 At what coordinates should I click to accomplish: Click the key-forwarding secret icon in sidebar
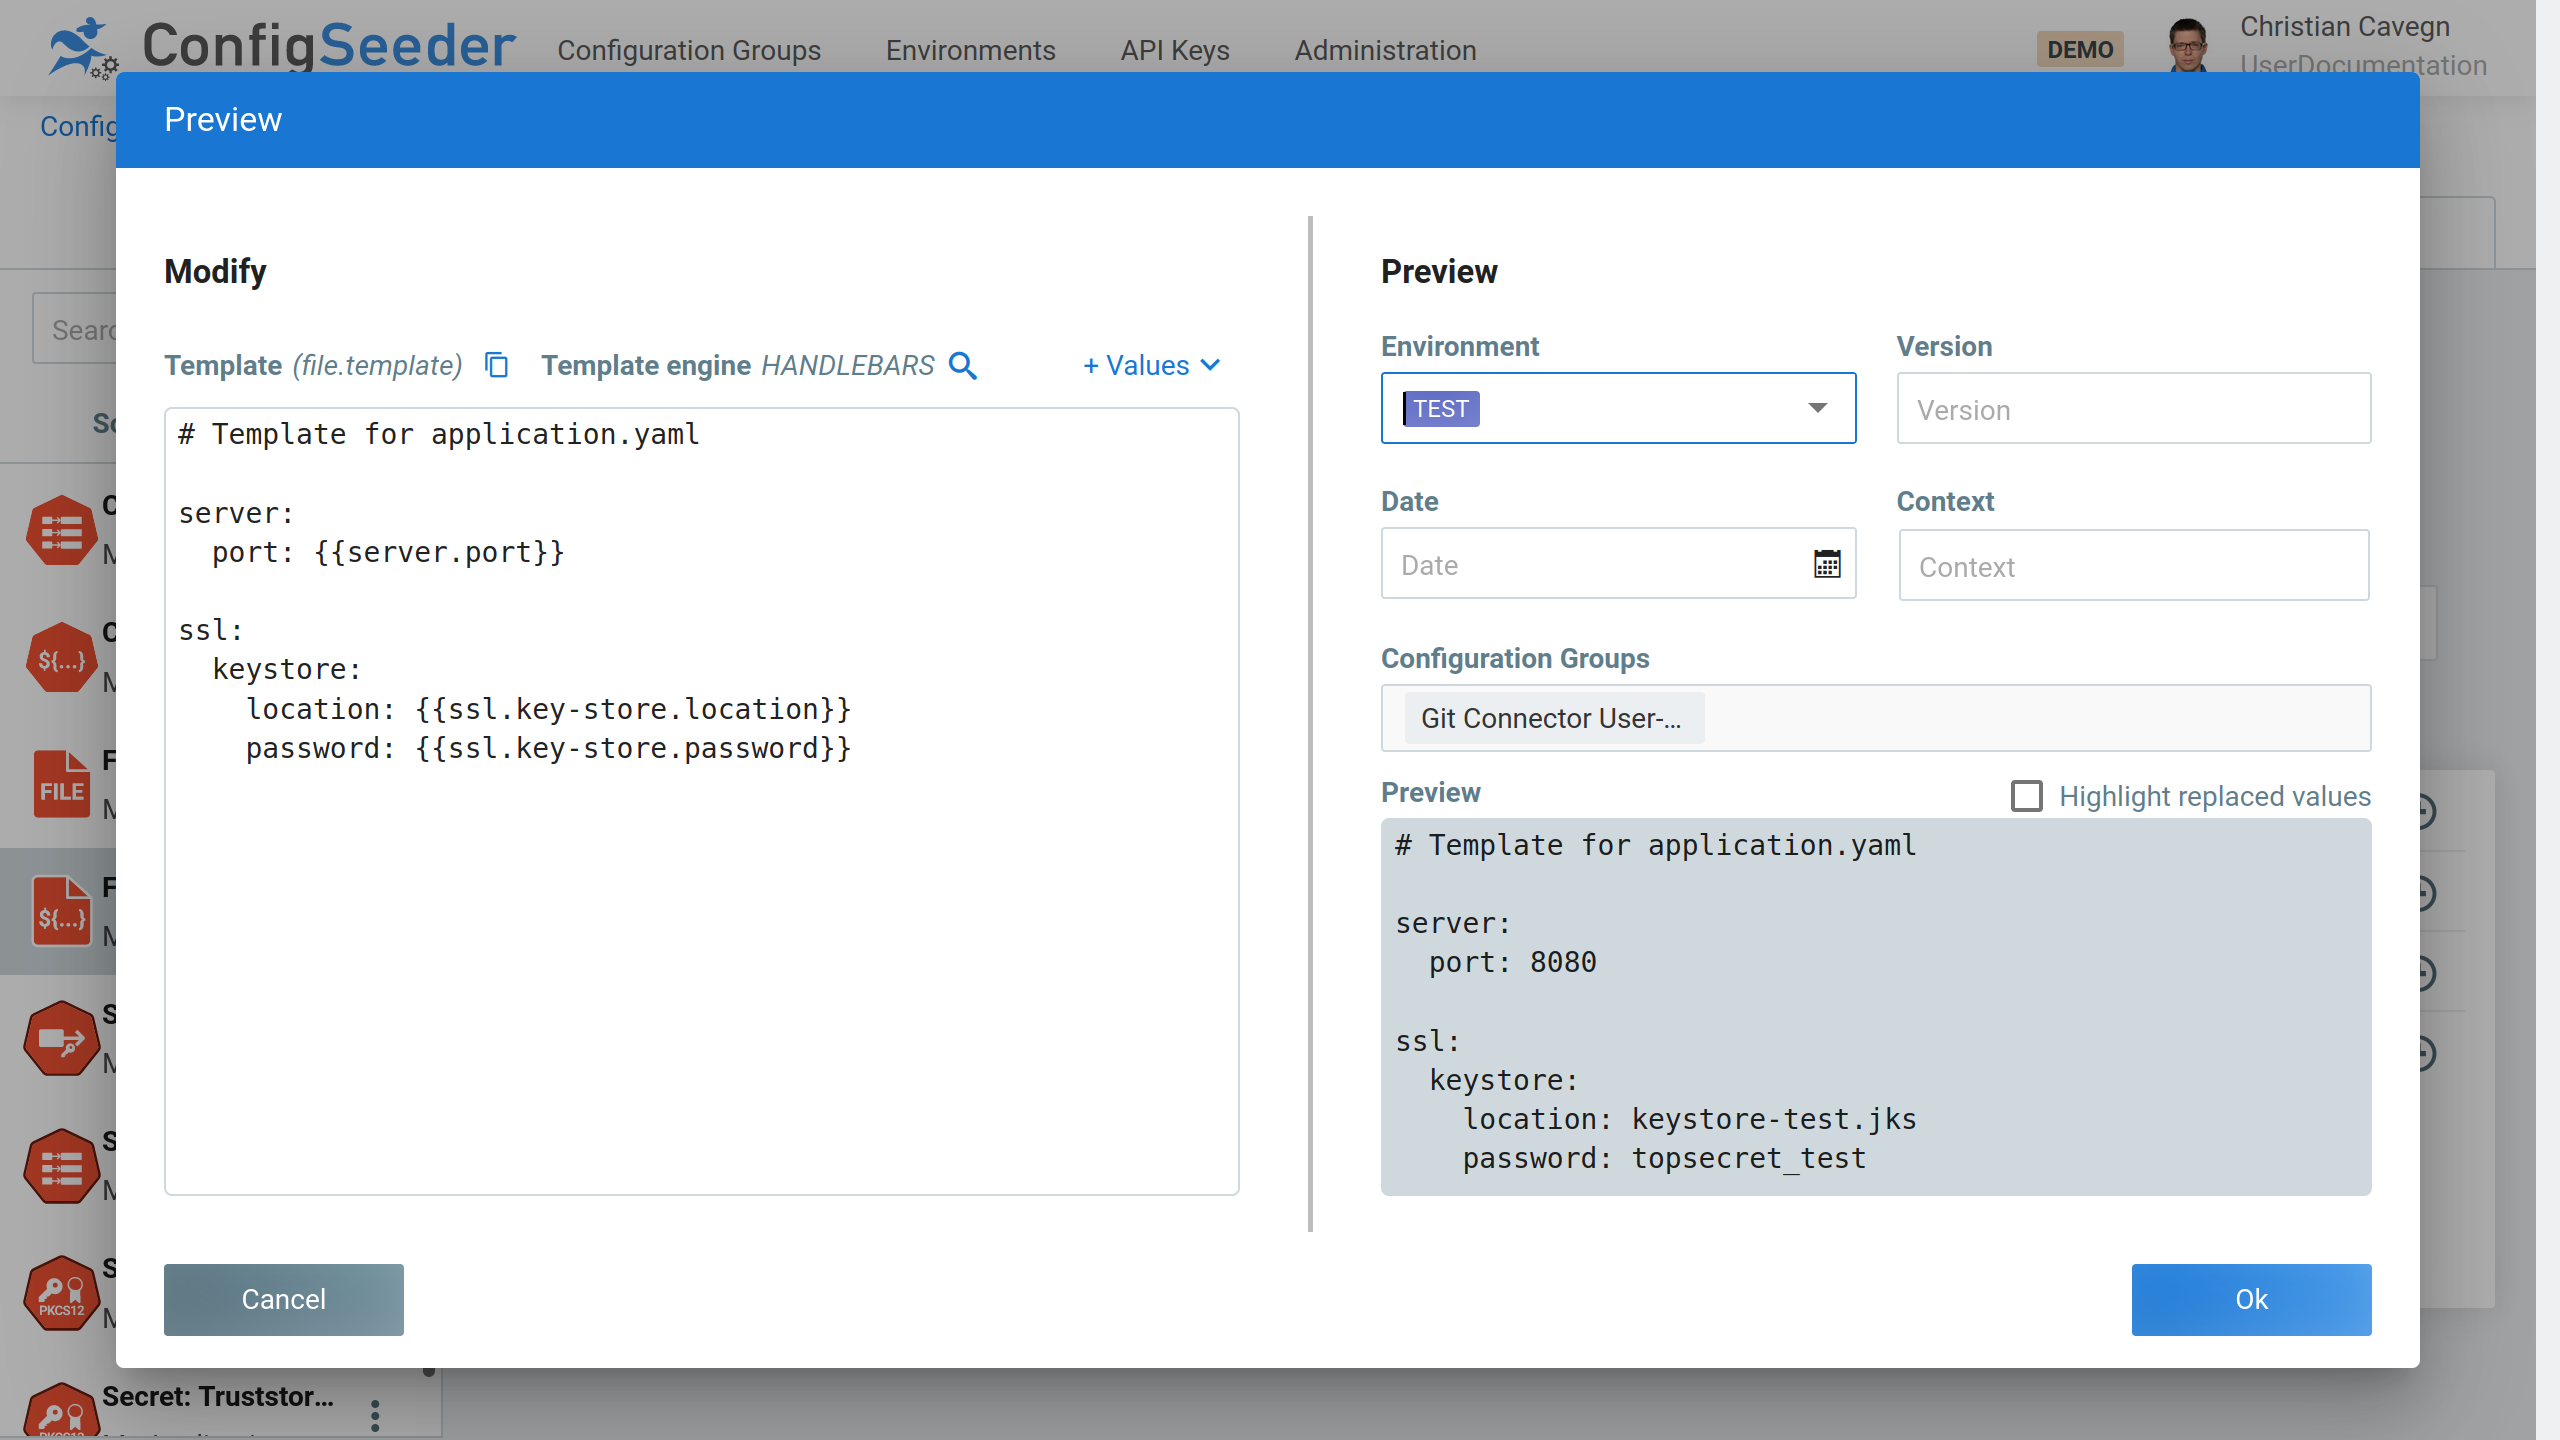pos(61,1038)
